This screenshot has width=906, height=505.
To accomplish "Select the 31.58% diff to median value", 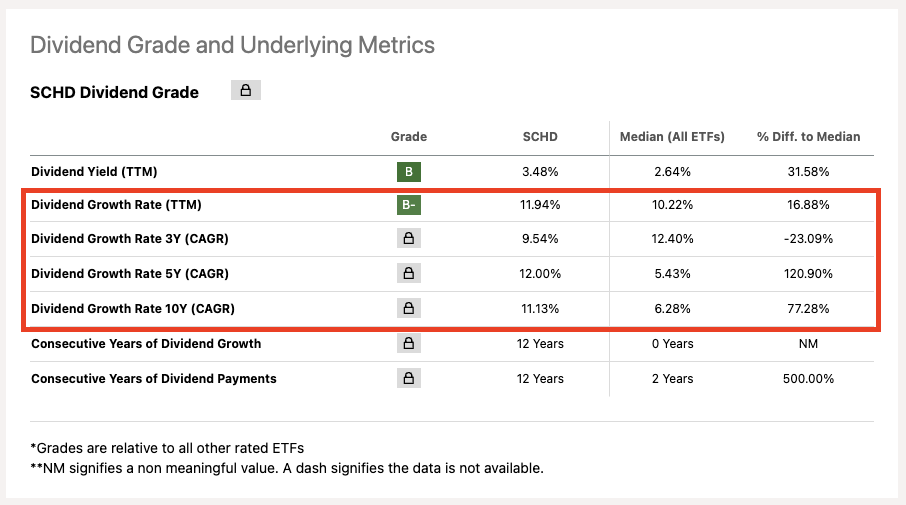I will click(808, 172).
